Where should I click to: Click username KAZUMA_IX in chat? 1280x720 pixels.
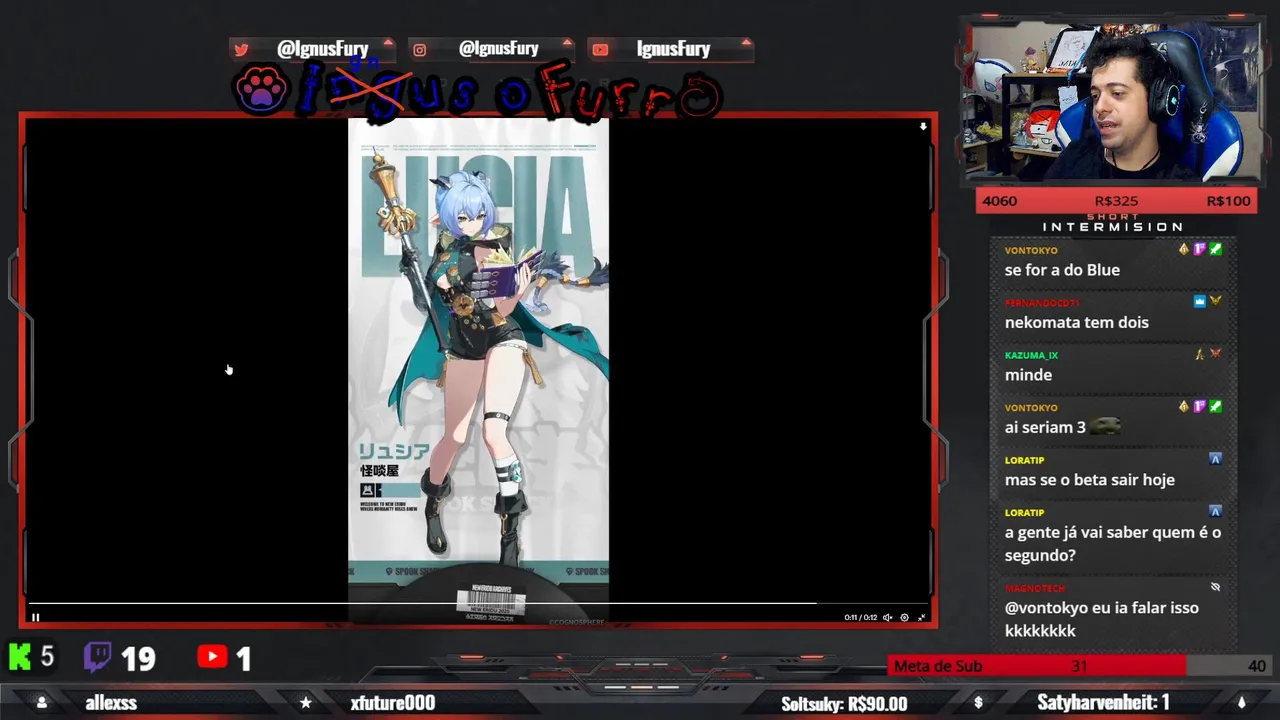1031,355
